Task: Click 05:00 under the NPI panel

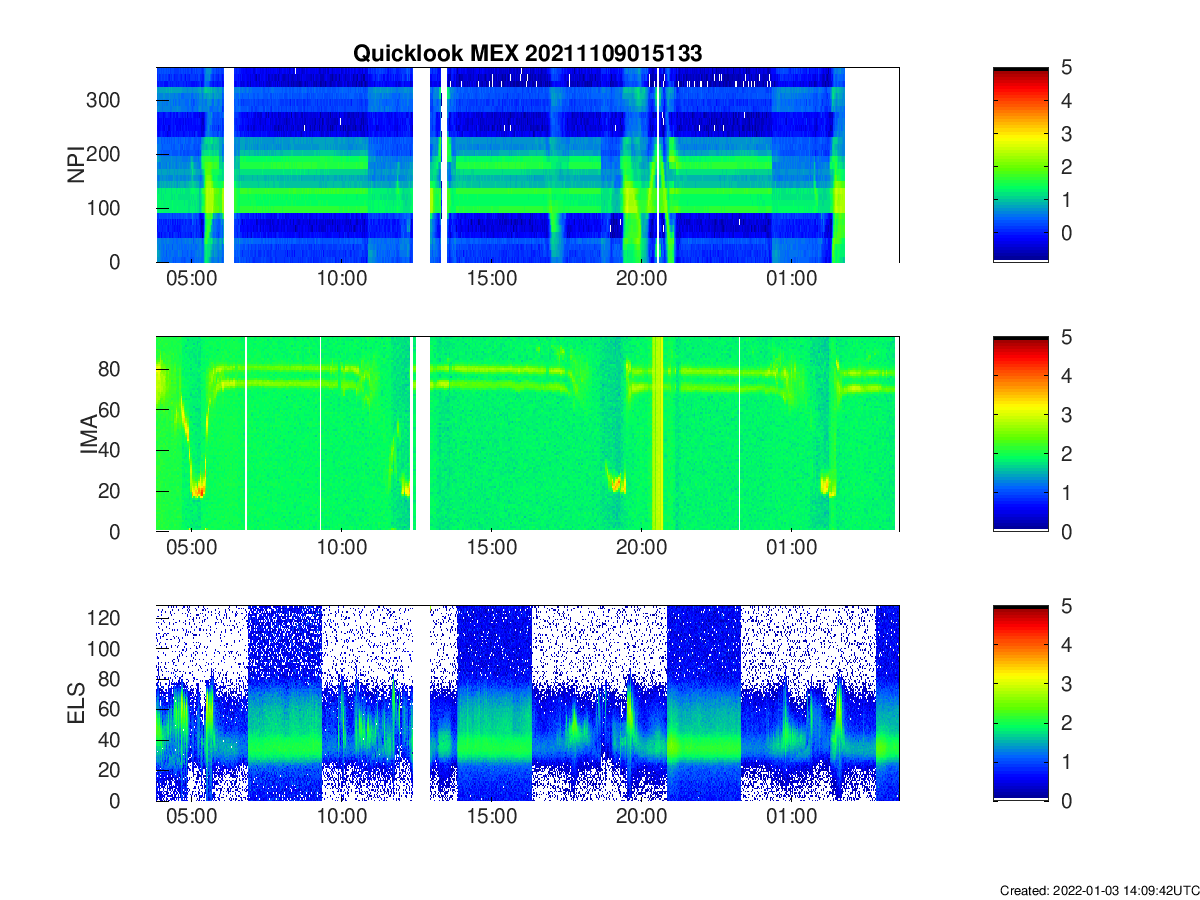Action: tap(191, 279)
